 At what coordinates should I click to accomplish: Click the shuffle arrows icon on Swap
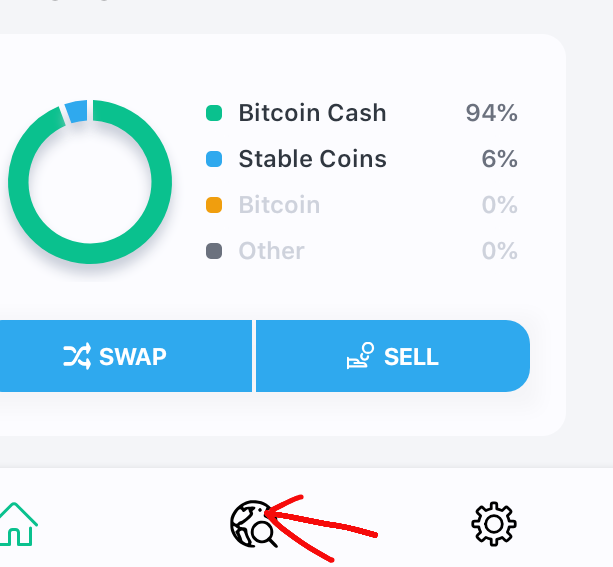click(77, 356)
